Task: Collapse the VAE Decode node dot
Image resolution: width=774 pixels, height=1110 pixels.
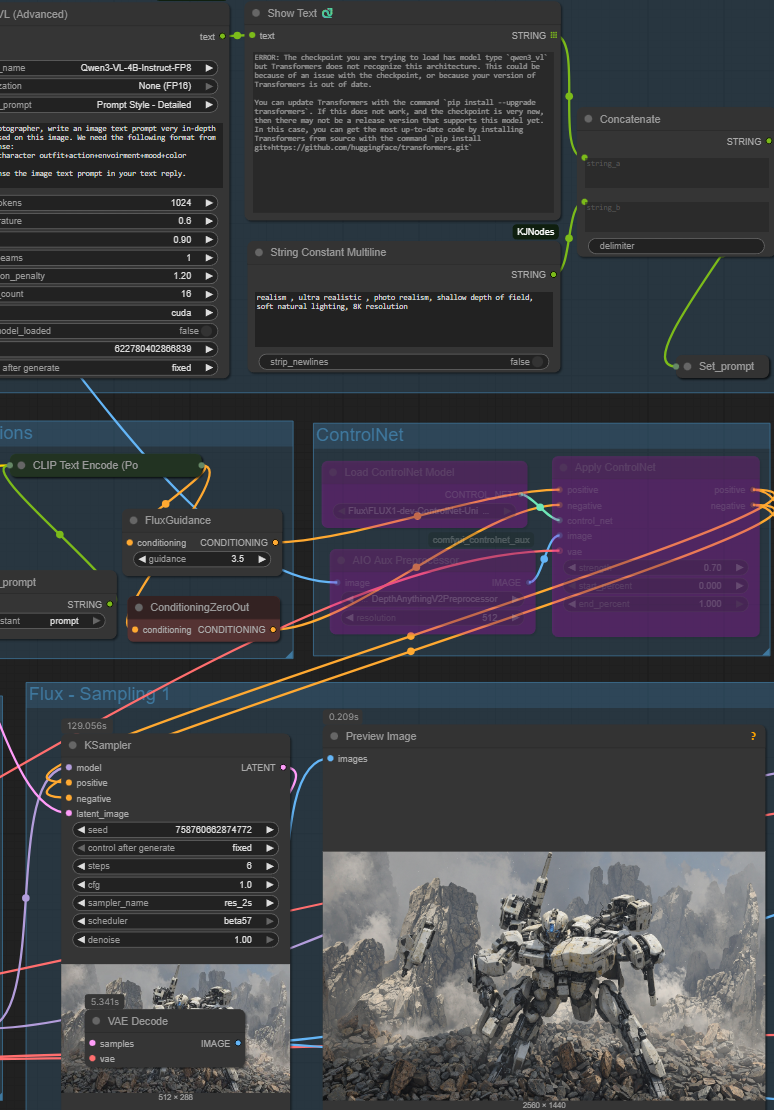Action: pyautogui.click(x=96, y=1021)
